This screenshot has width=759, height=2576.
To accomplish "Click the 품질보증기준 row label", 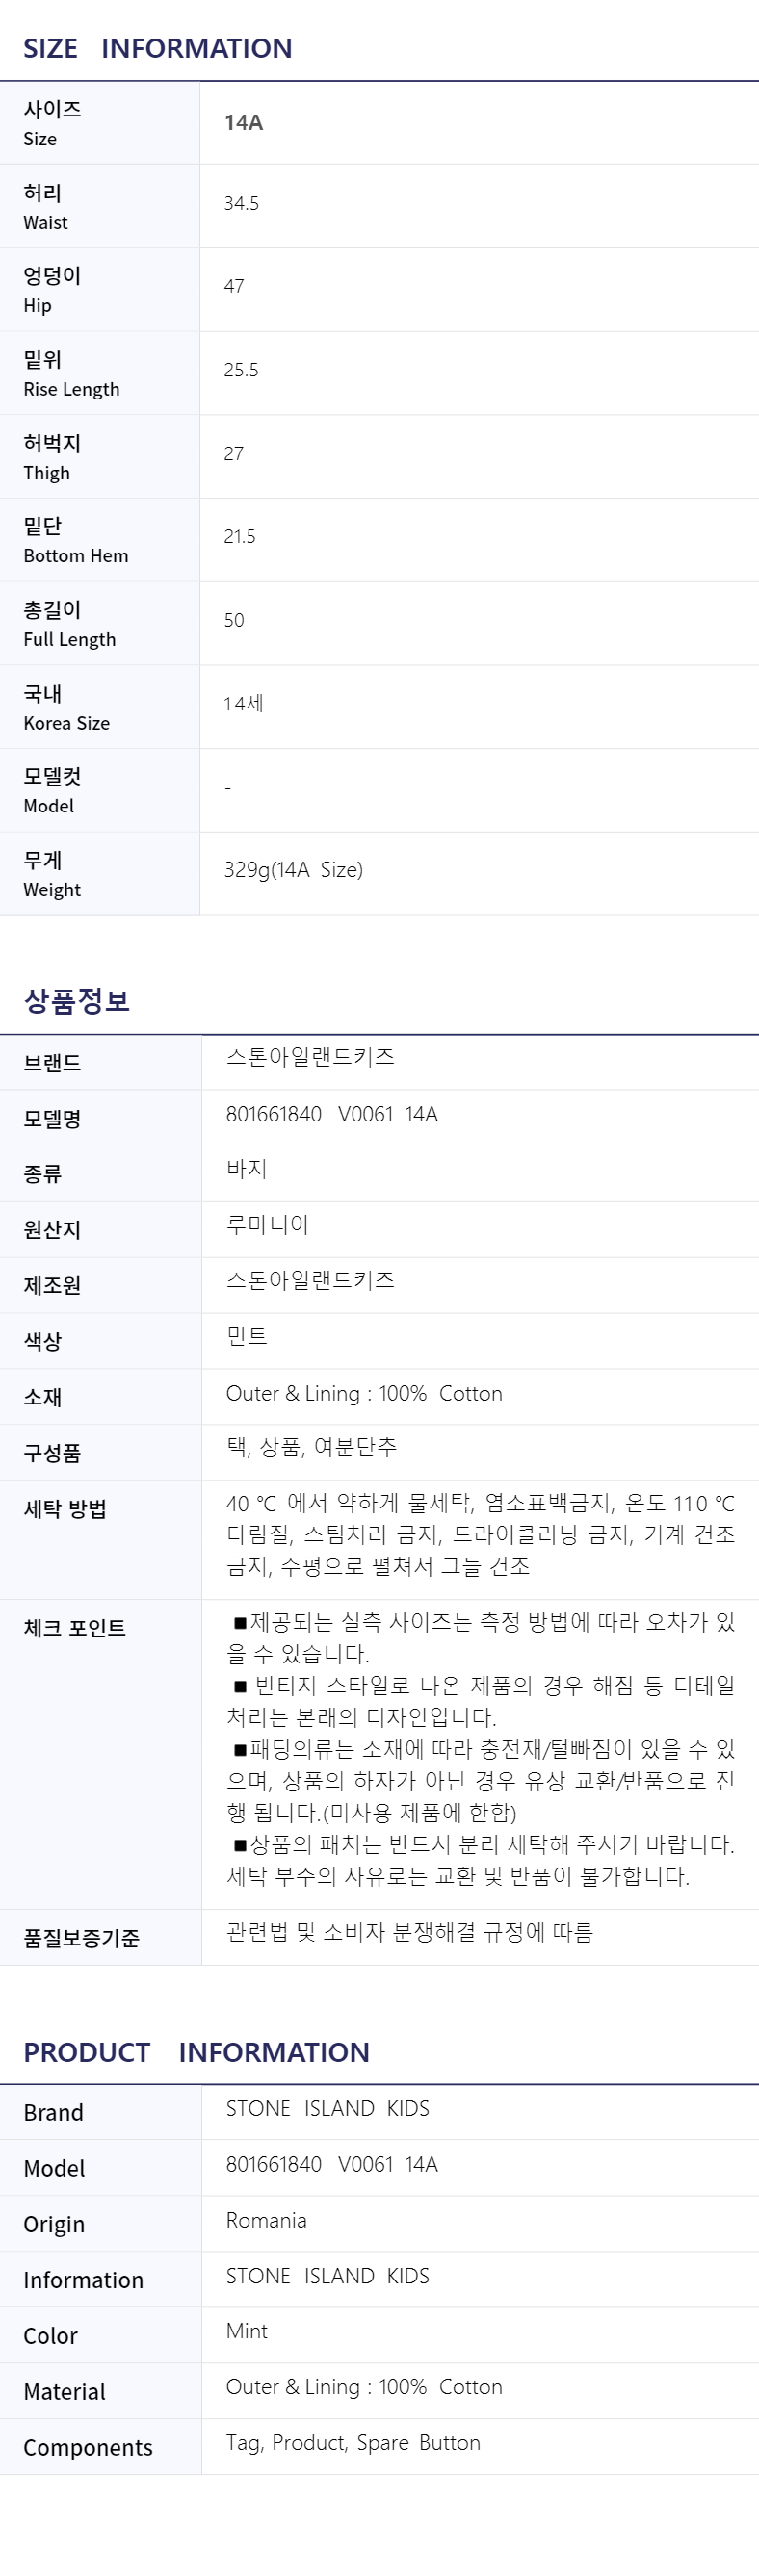I will click(x=81, y=1938).
